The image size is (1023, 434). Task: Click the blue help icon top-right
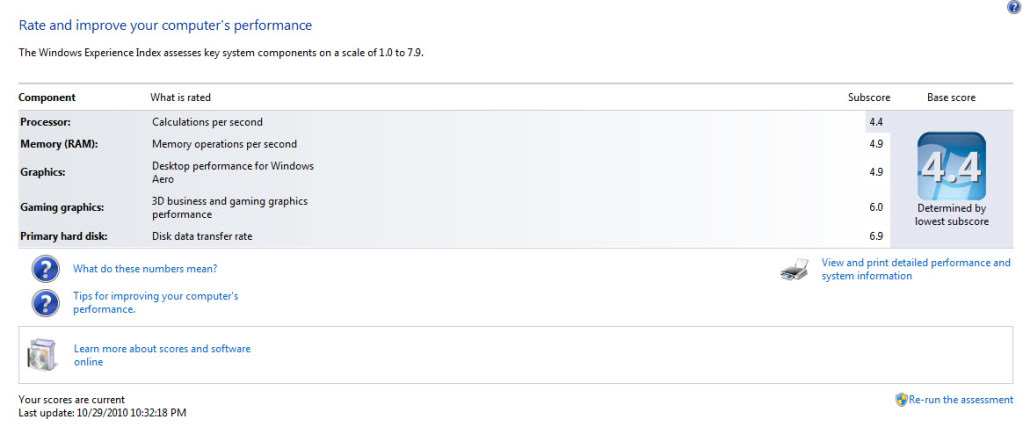[1014, 7]
